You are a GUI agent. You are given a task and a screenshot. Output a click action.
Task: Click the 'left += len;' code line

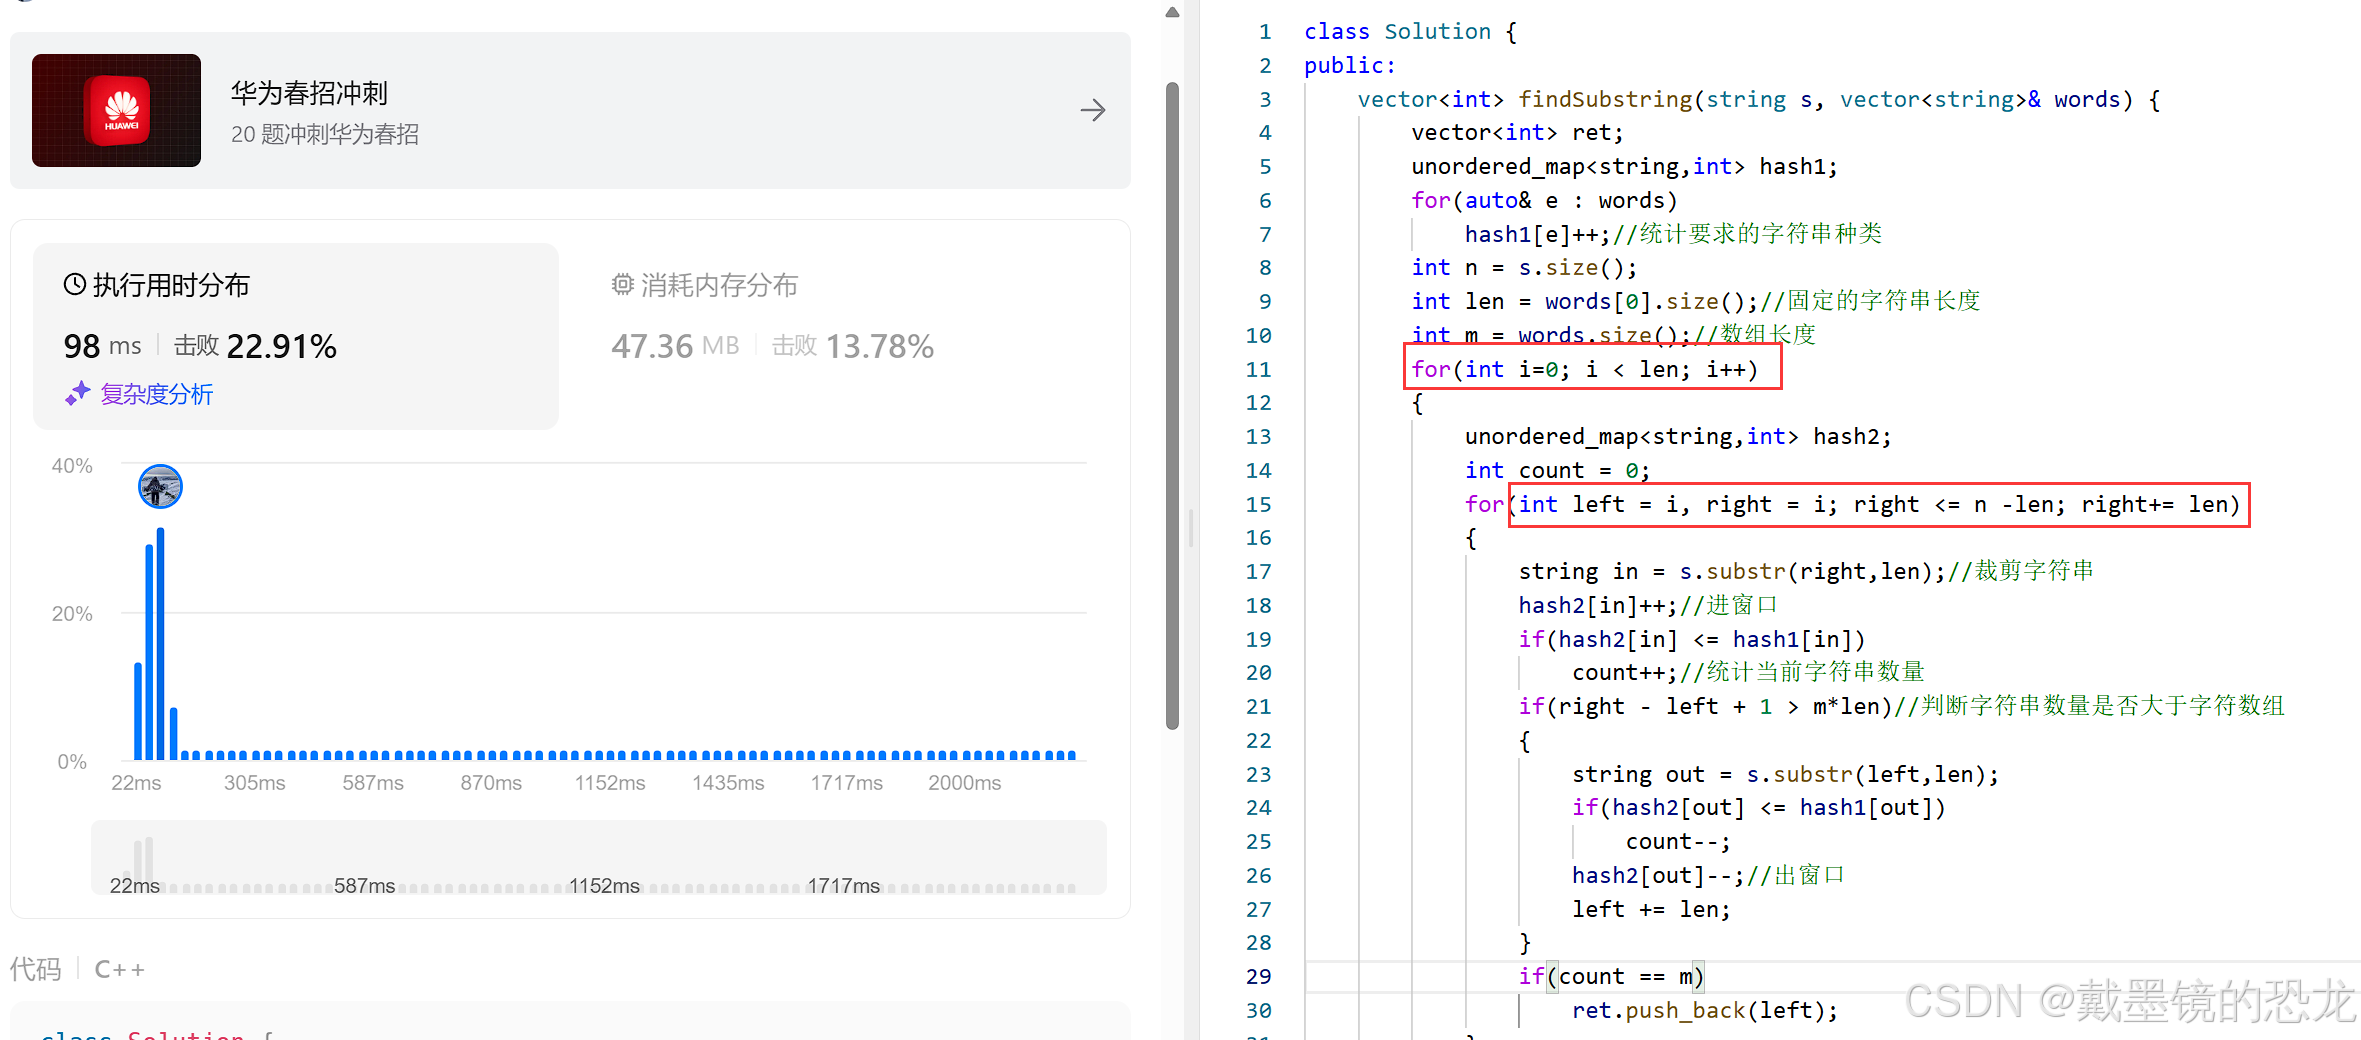tap(1651, 910)
